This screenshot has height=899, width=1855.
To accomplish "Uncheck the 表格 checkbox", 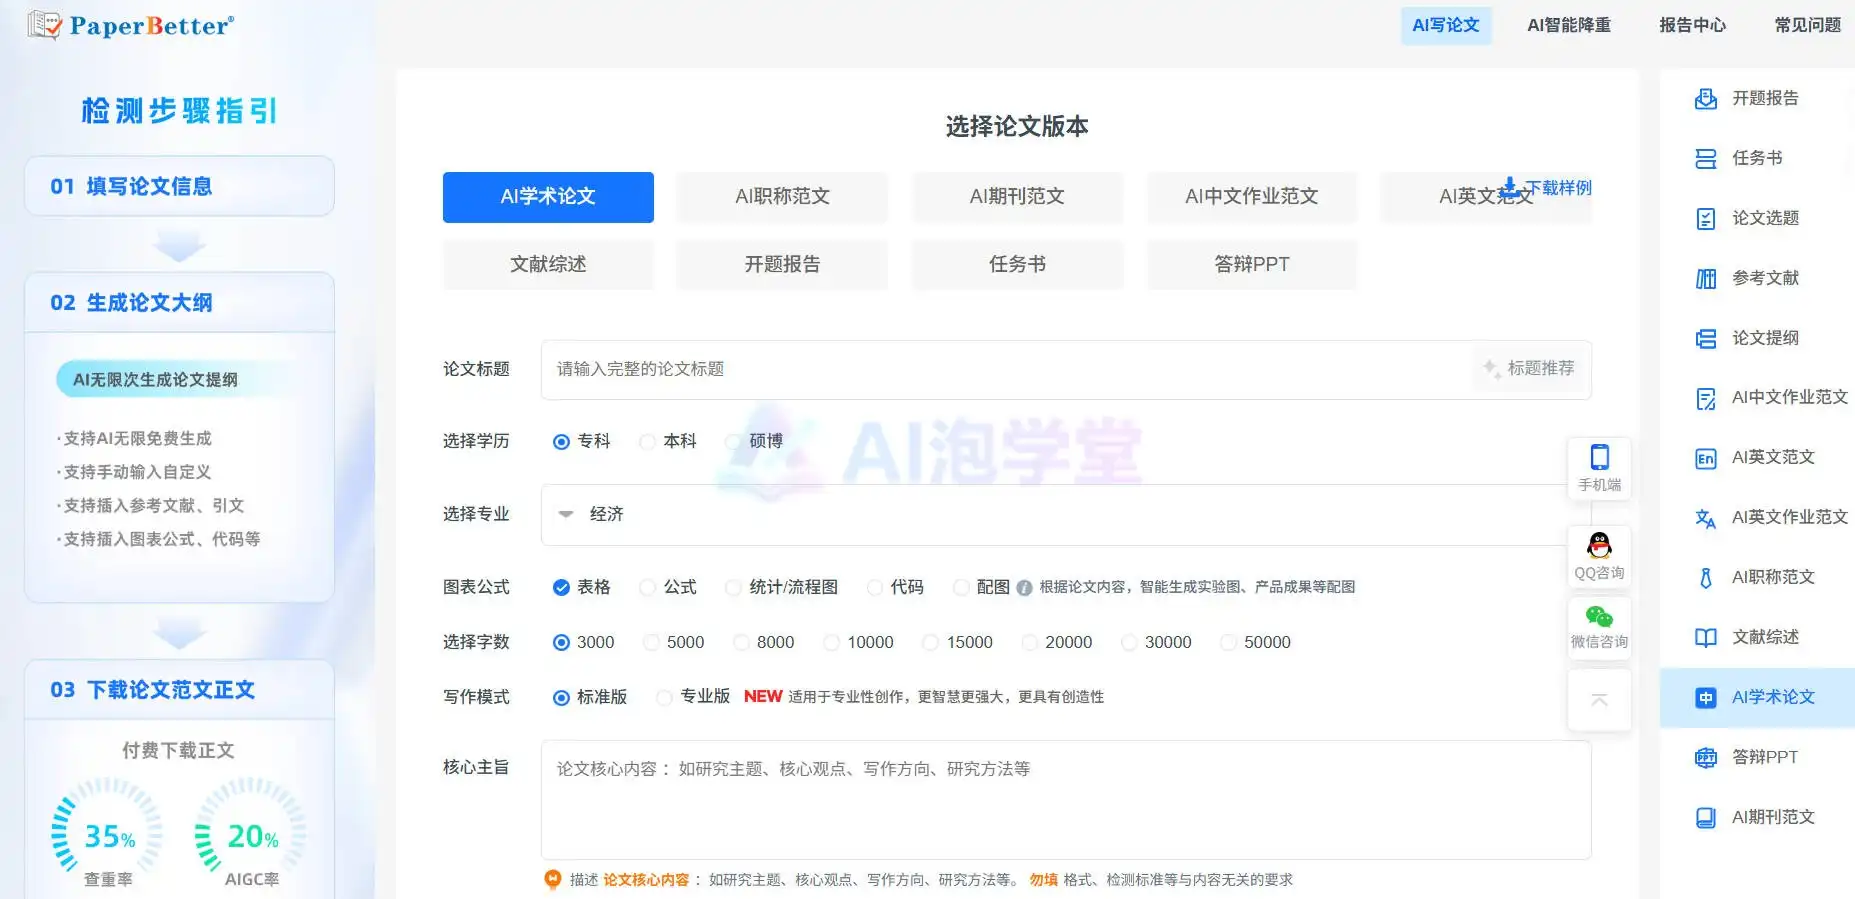I will coord(561,588).
